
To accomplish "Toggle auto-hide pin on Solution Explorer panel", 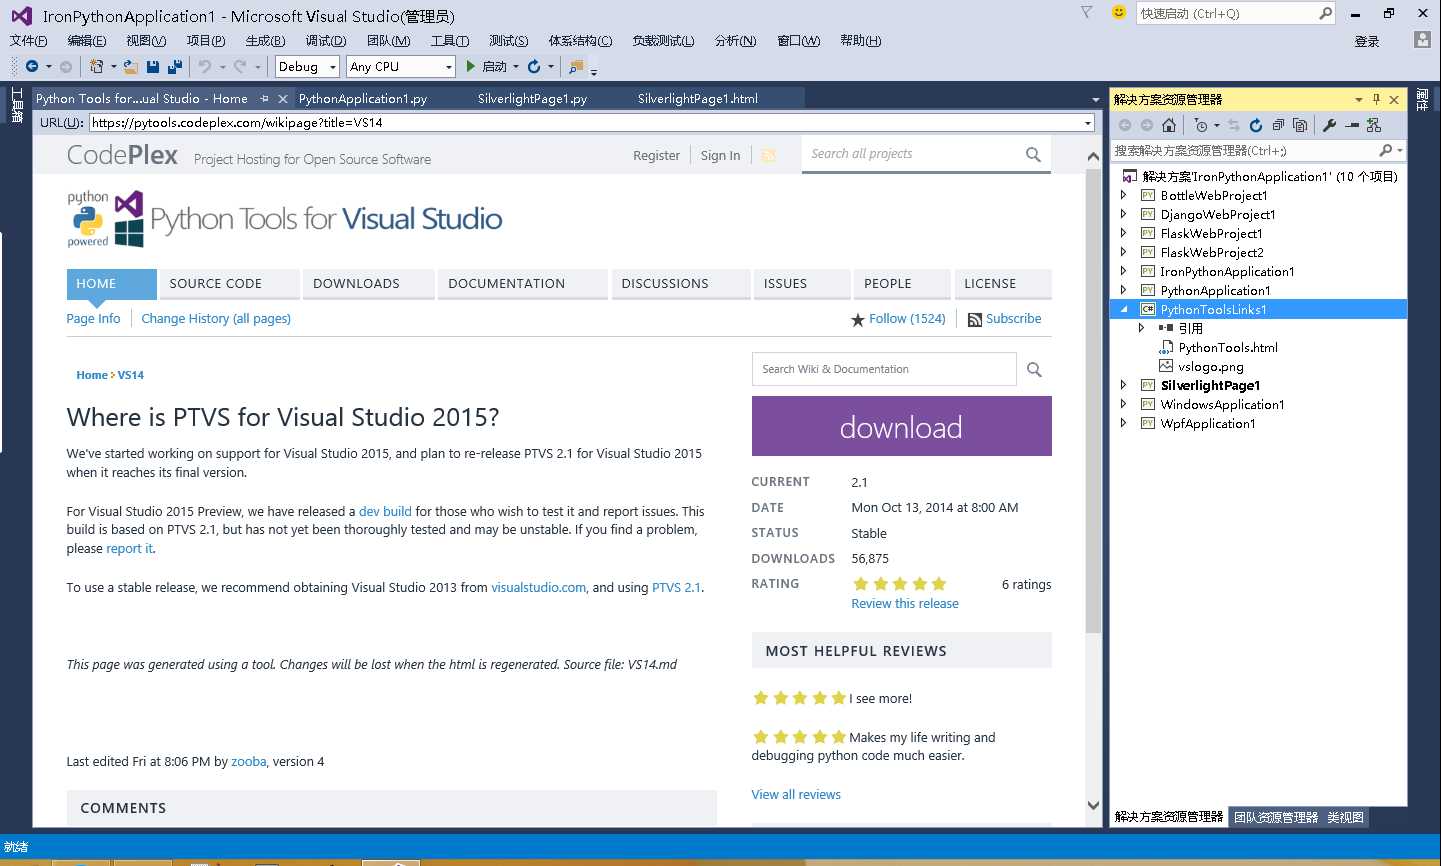I will [x=1376, y=99].
